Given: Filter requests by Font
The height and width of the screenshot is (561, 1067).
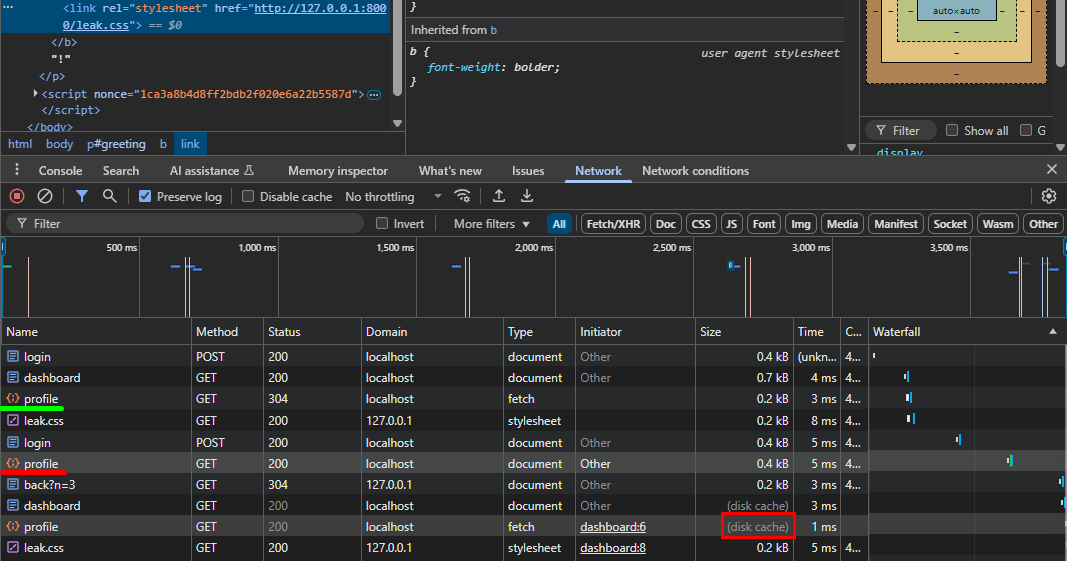Looking at the screenshot, I should [x=764, y=224].
